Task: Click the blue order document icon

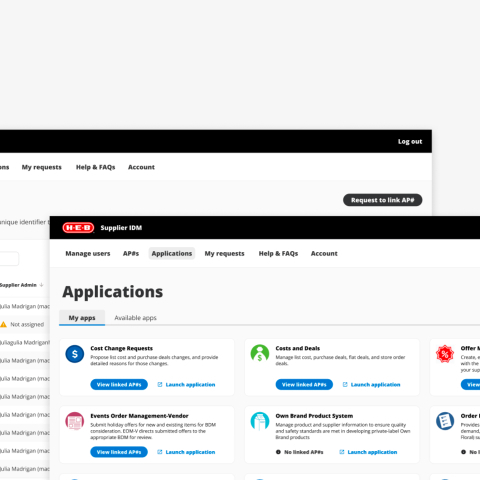Action: click(x=445, y=421)
